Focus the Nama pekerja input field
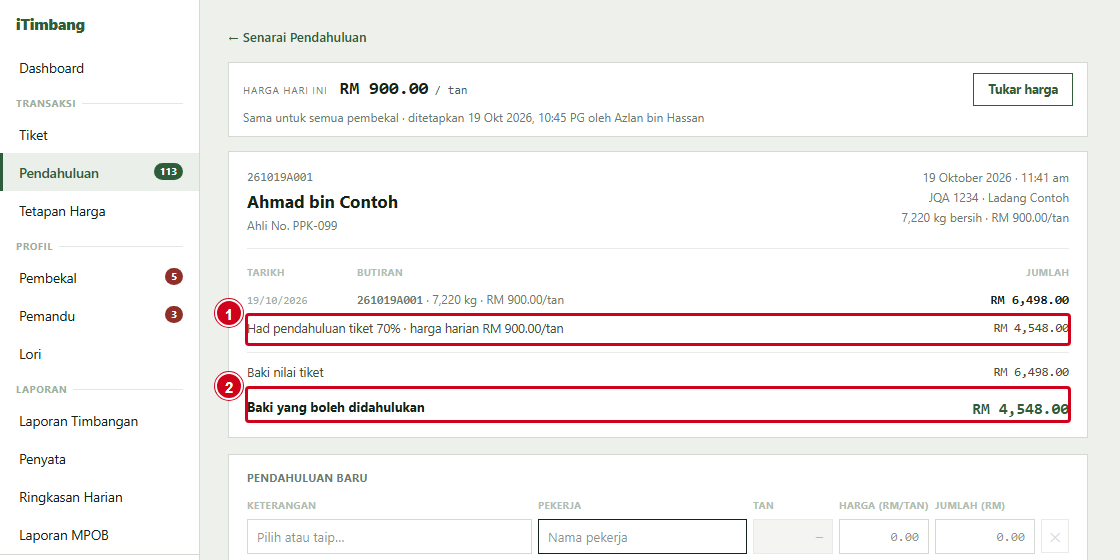Screen dimensions: 1120x560 tap(642, 537)
